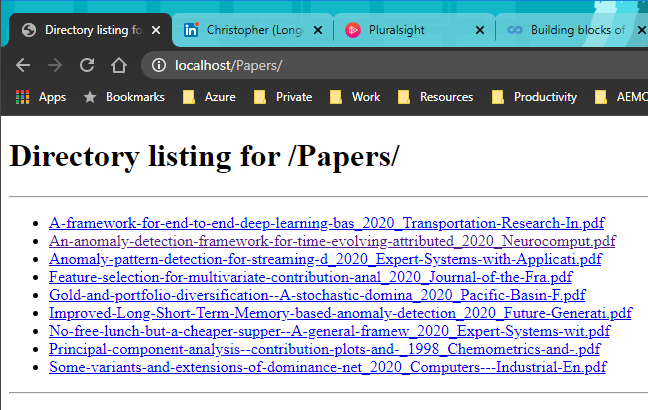
Task: Open the AEMC bookmarks folder
Action: tap(621, 97)
